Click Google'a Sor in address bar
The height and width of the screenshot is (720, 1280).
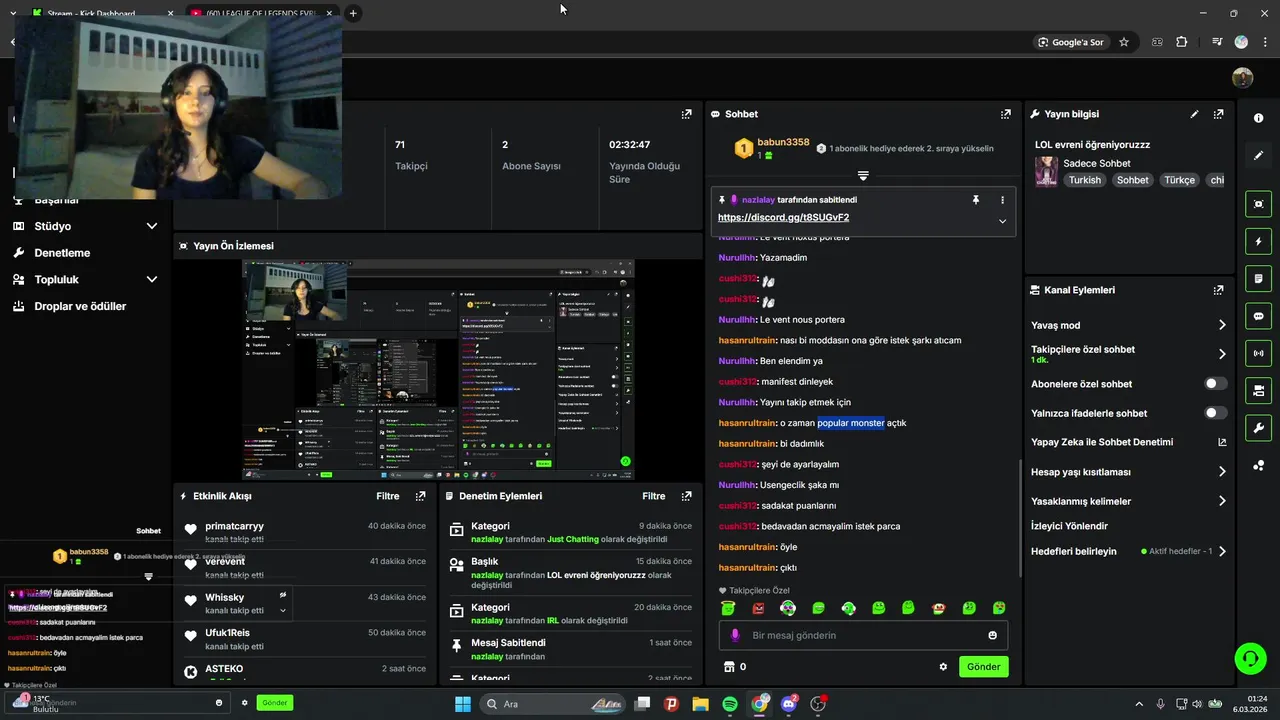[1070, 42]
